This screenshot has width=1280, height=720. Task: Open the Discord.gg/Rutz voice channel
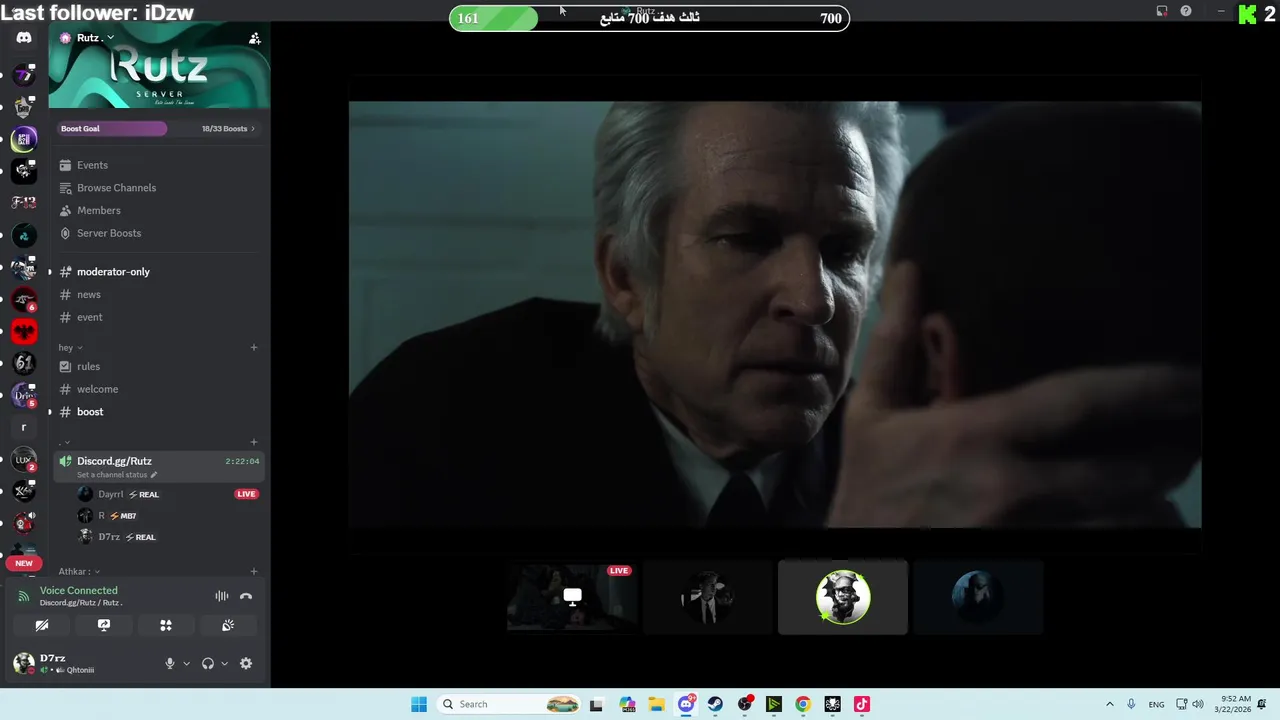coord(160,466)
